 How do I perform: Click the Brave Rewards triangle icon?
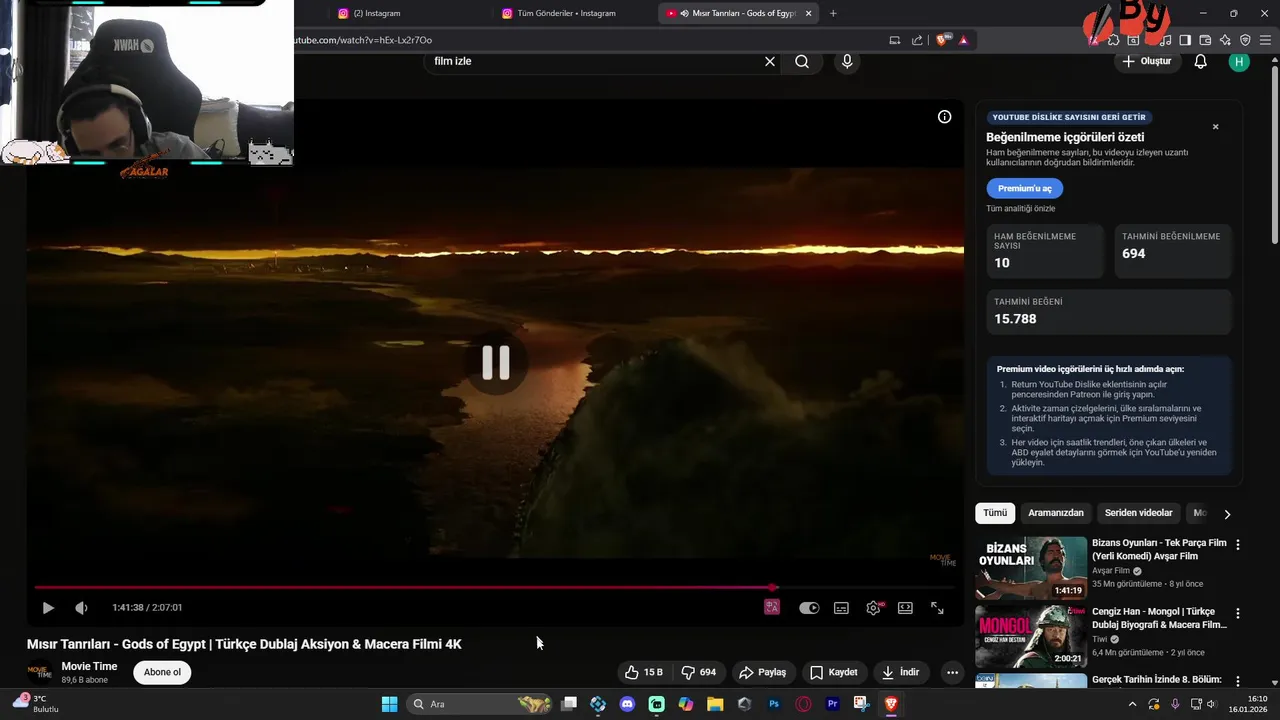pyautogui.click(x=963, y=40)
